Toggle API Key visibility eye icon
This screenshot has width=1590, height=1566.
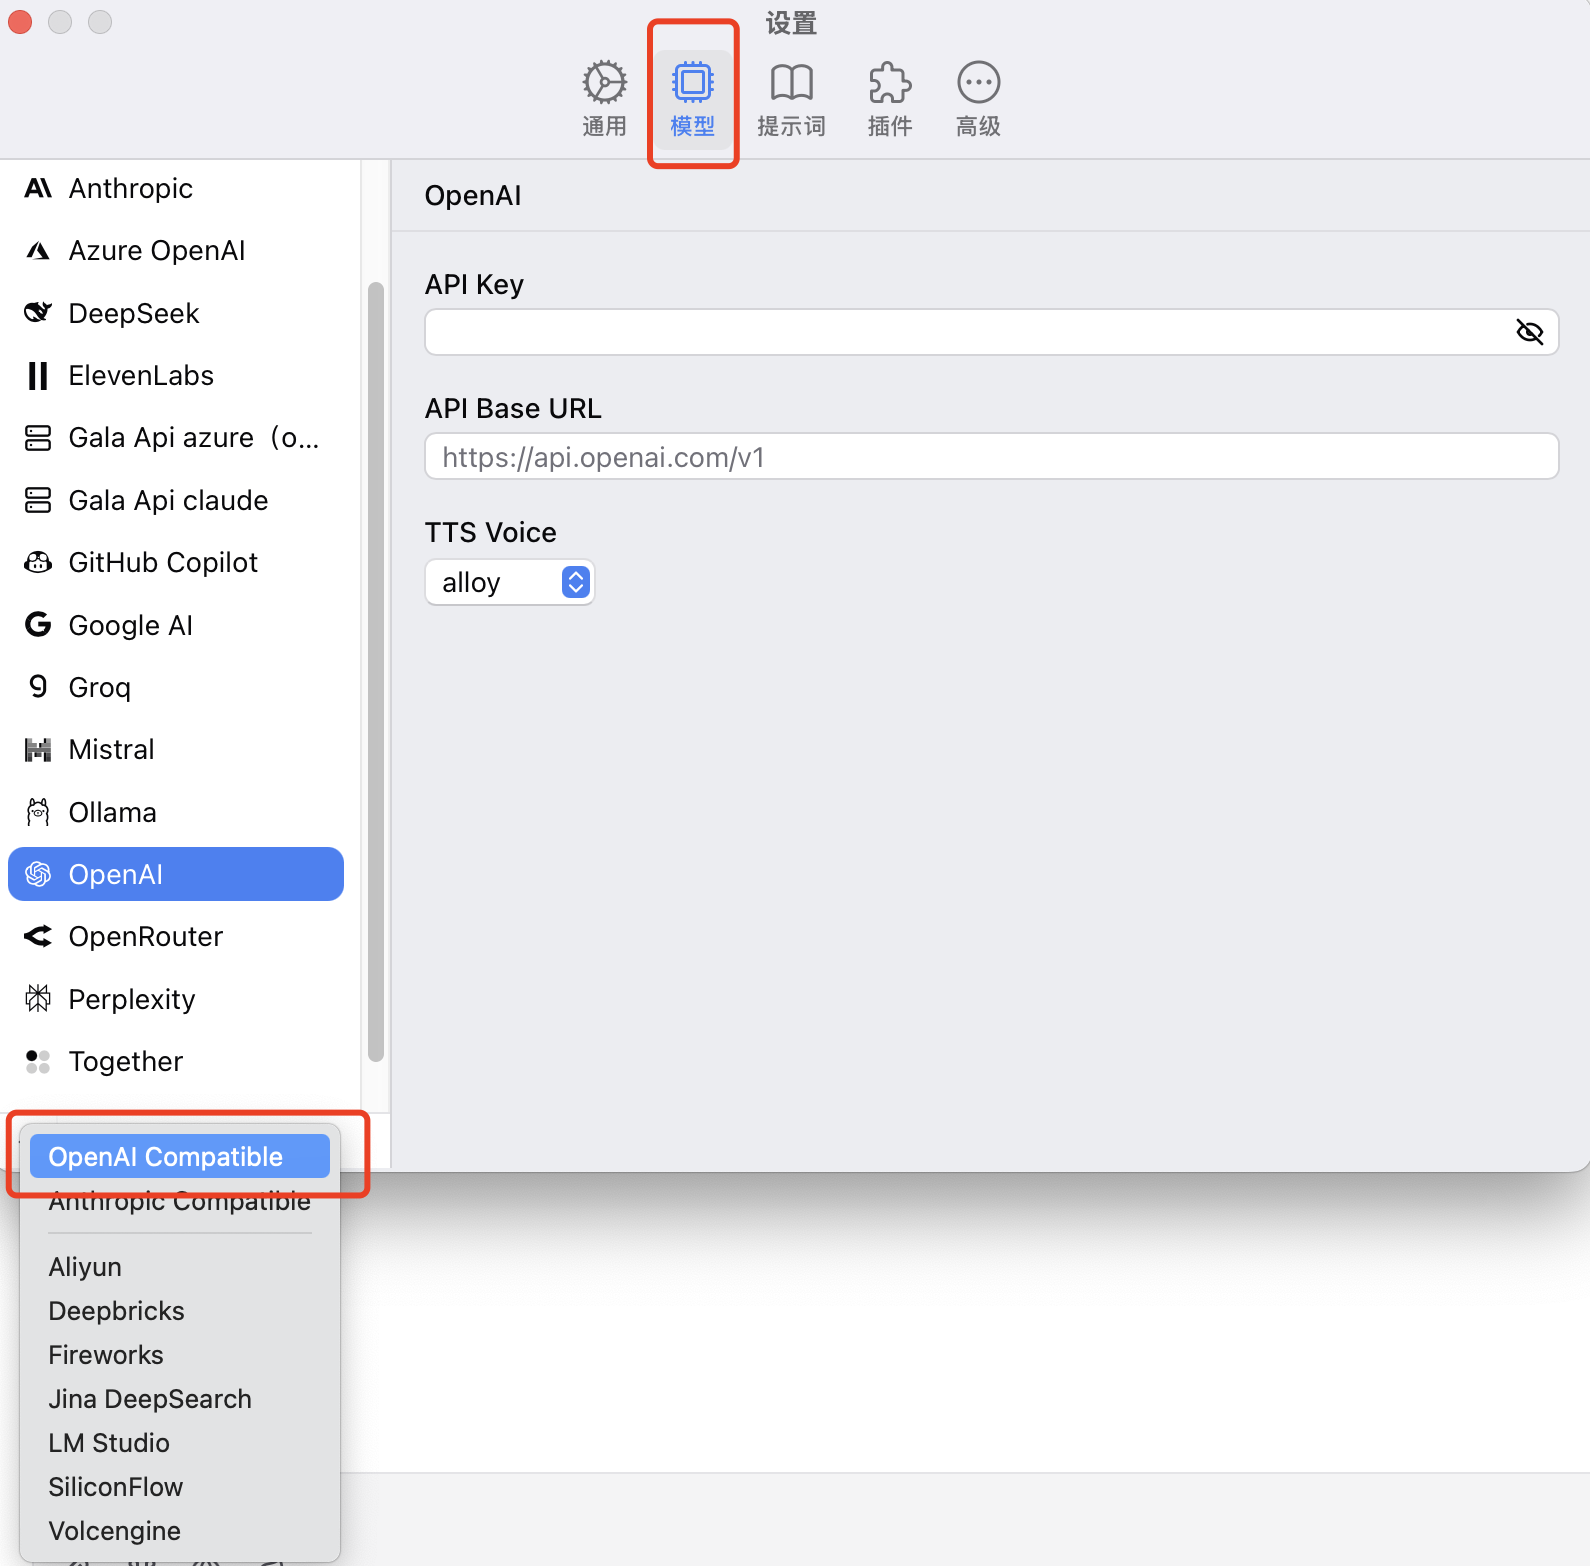[1530, 332]
